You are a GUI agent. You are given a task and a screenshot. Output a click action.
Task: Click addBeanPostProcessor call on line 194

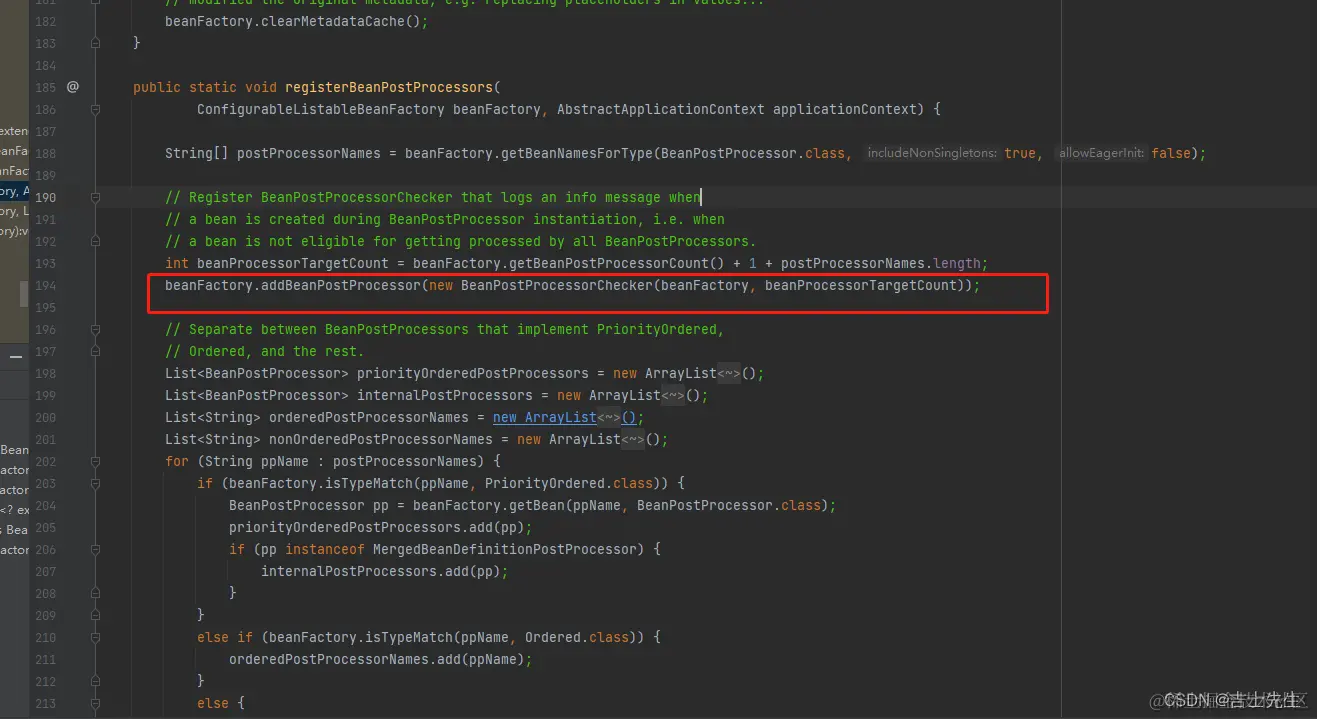[x=341, y=285]
